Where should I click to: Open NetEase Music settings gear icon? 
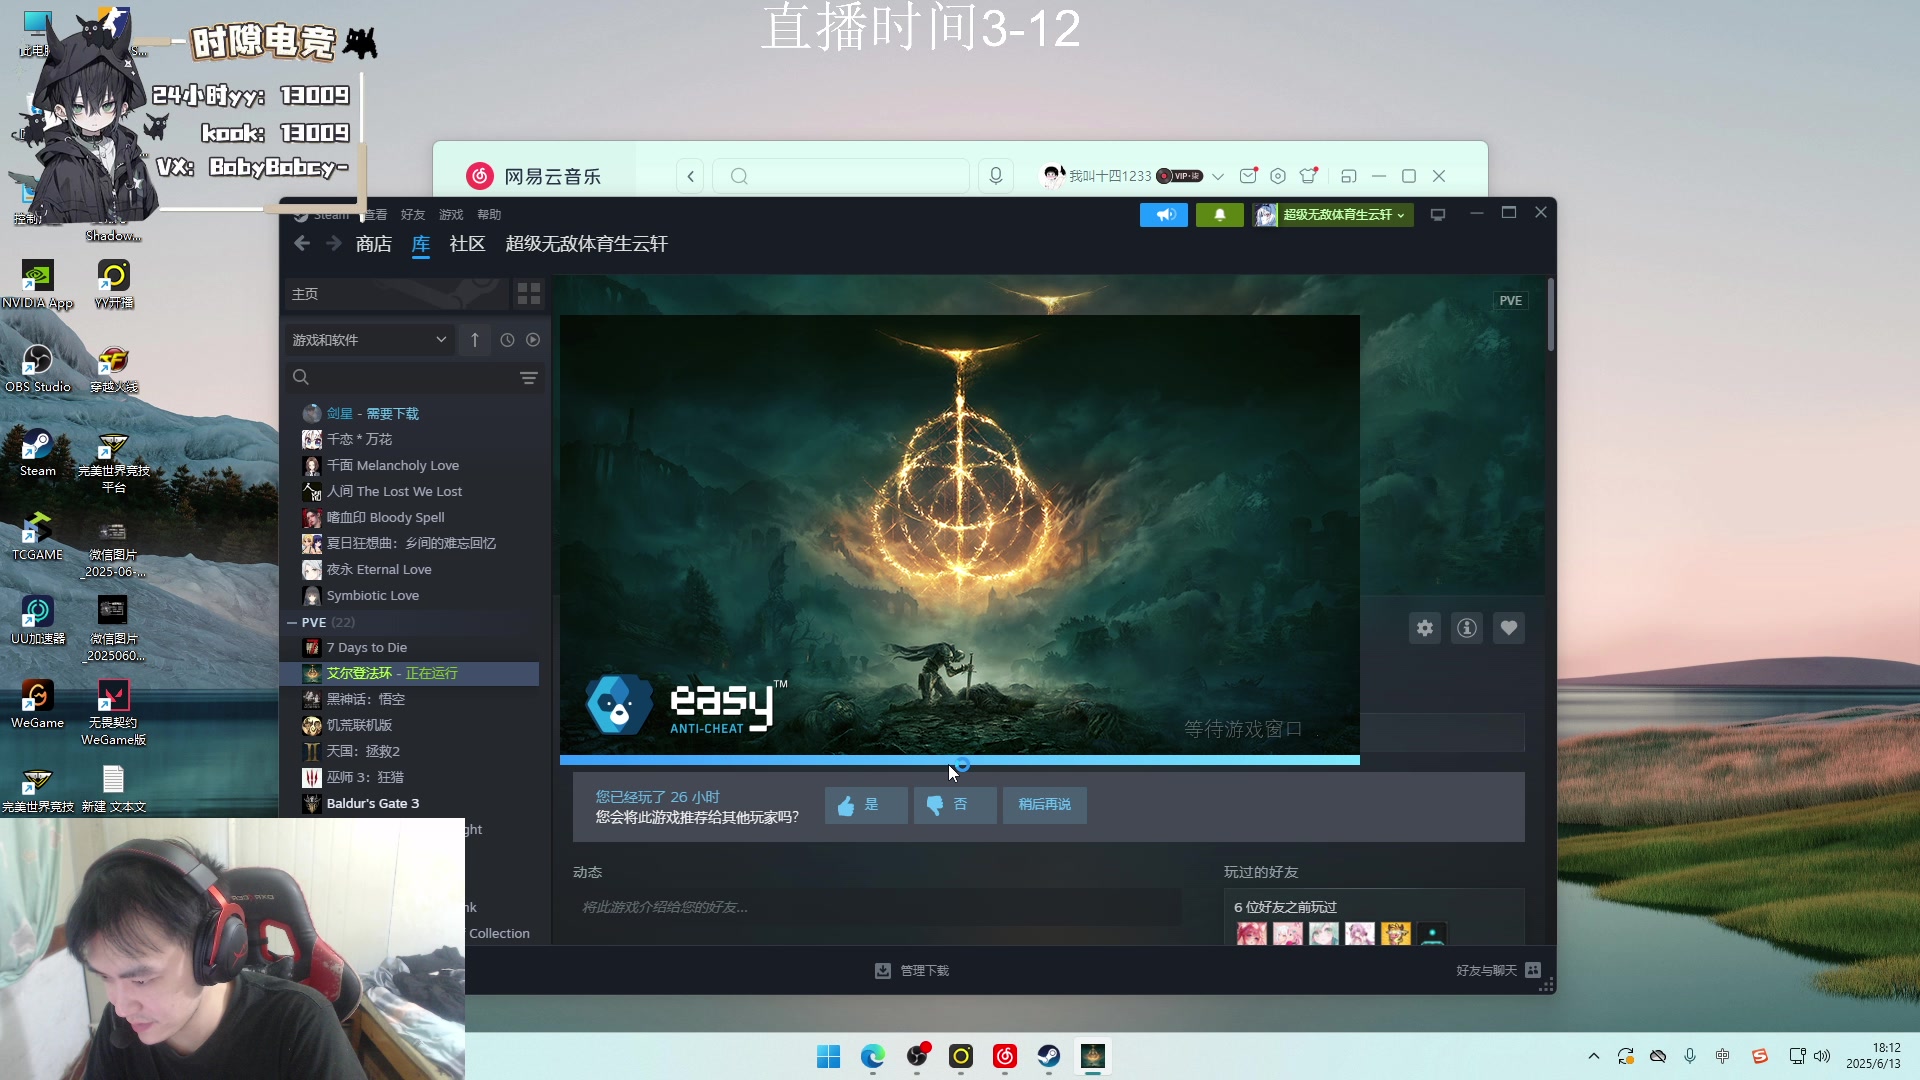click(1278, 177)
